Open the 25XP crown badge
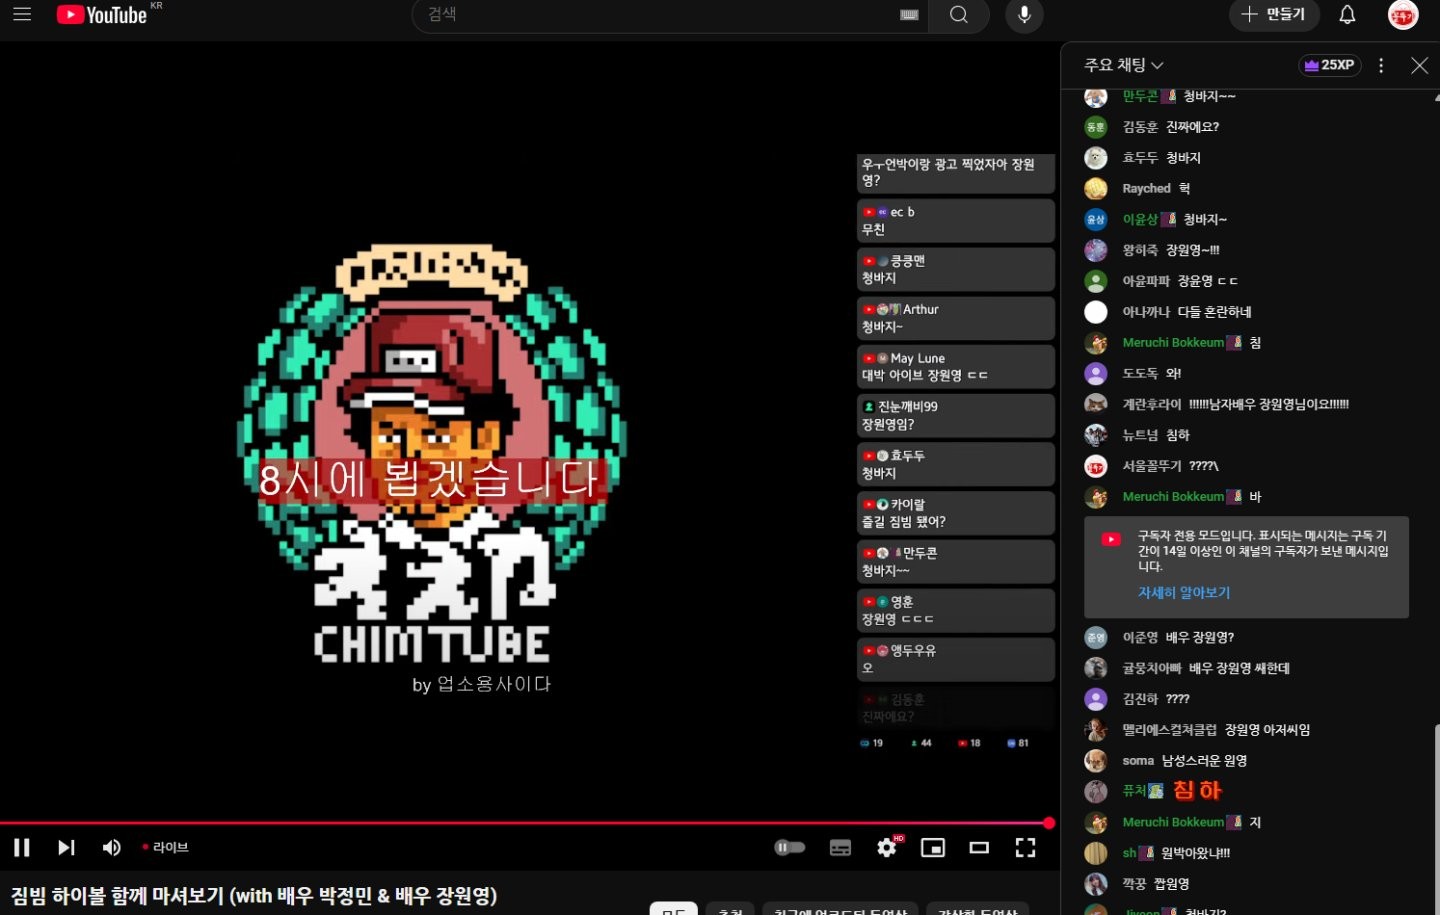The width and height of the screenshot is (1440, 915). (1330, 65)
